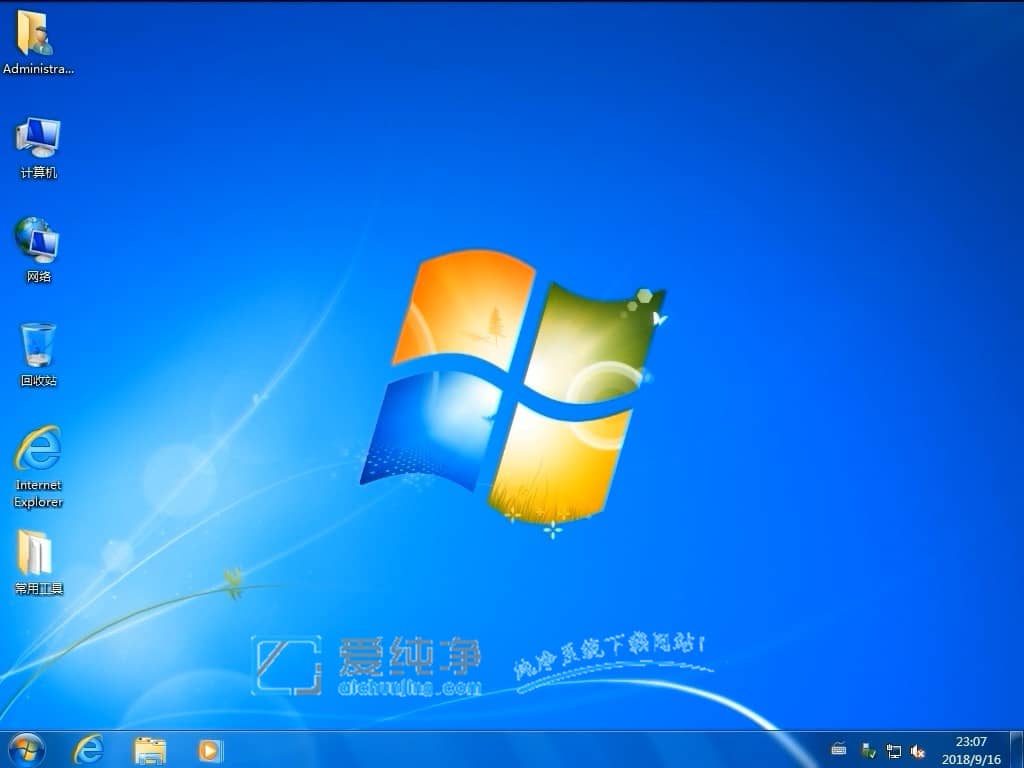Viewport: 1024px width, 768px height.
Task: Show the desktop with the taskbar corner button
Action: coord(1019,751)
